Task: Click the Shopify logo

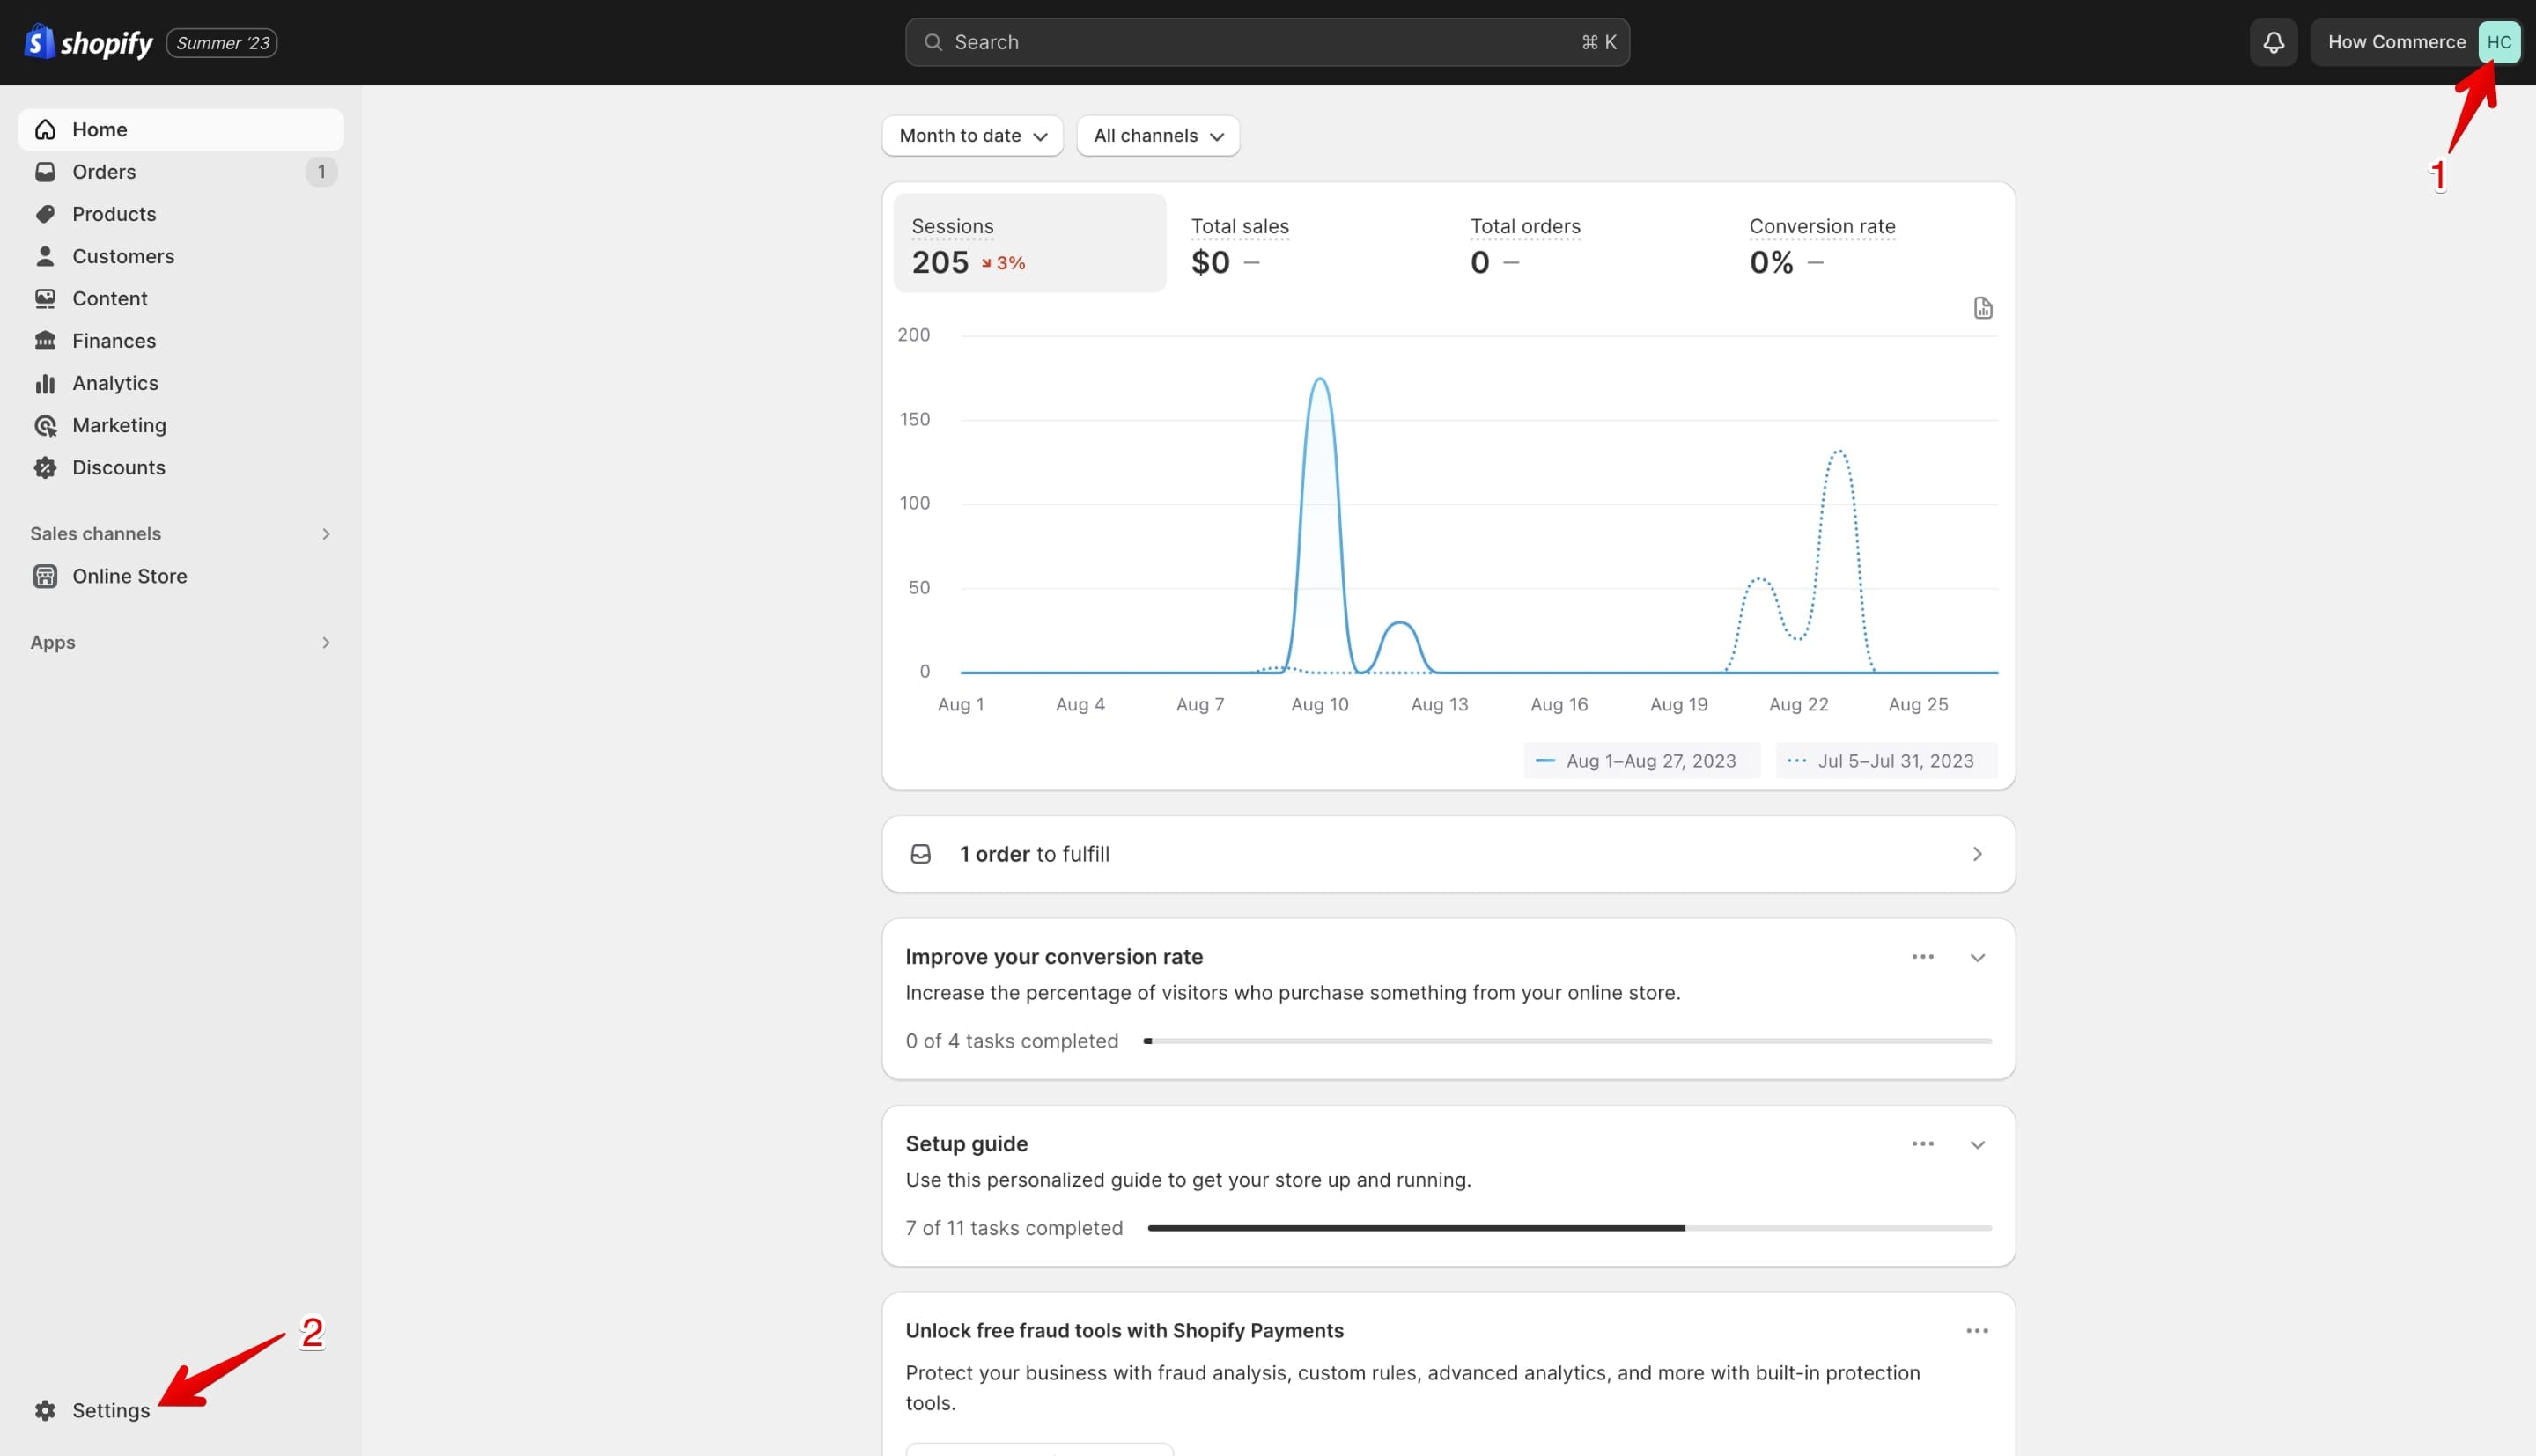Action: 88,42
